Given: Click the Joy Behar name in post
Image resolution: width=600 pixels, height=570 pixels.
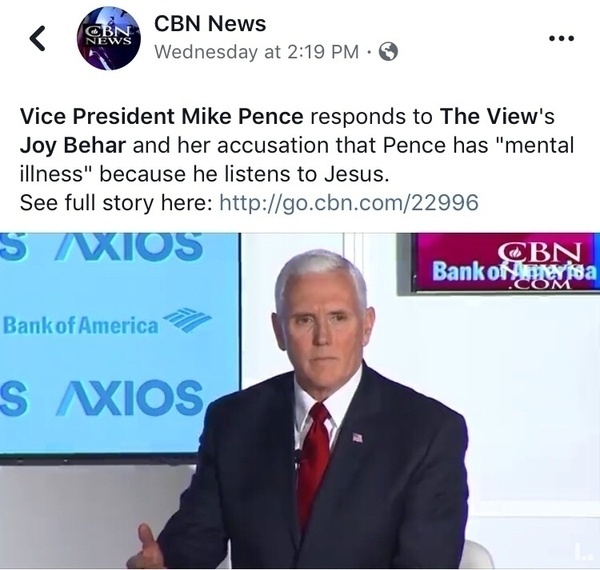Looking at the screenshot, I should [73, 145].
